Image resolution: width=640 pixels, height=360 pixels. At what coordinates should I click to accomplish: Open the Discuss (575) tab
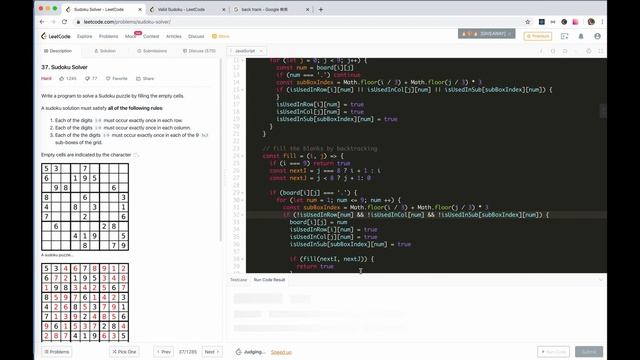199,51
